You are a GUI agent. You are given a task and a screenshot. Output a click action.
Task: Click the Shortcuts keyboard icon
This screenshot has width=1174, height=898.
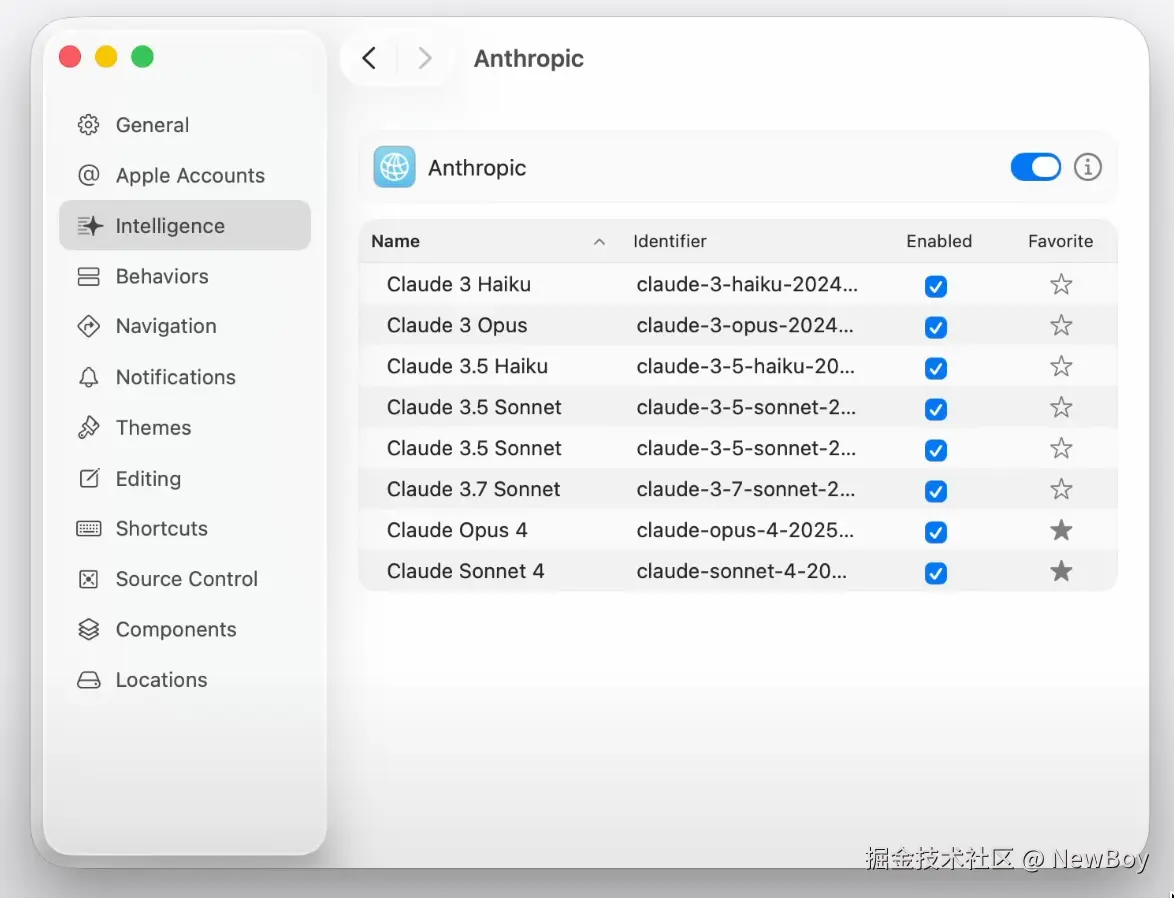pos(88,529)
